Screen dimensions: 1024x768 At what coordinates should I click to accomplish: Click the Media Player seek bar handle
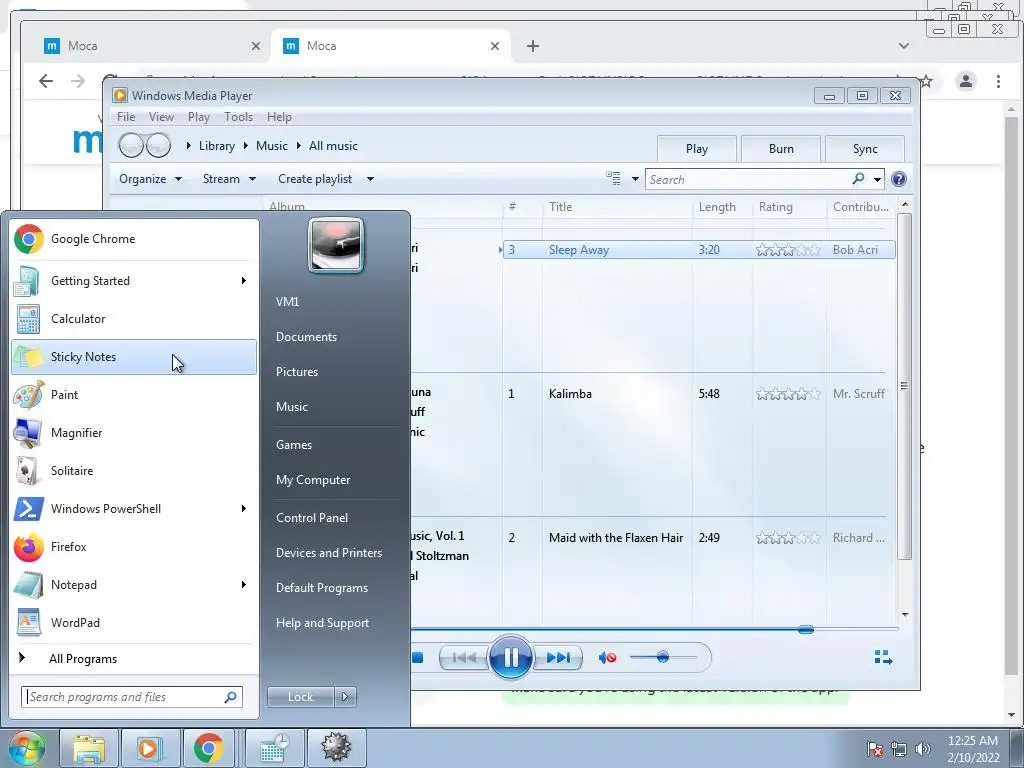806,630
